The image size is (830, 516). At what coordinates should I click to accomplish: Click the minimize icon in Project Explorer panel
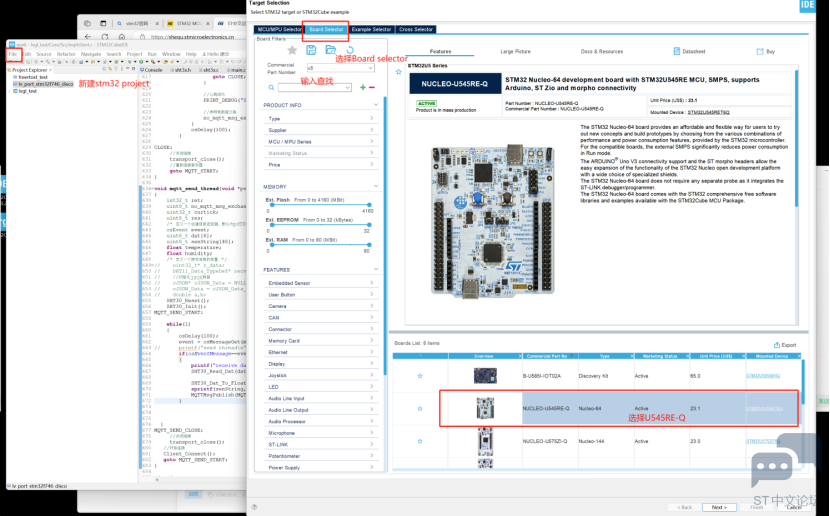pos(127,69)
